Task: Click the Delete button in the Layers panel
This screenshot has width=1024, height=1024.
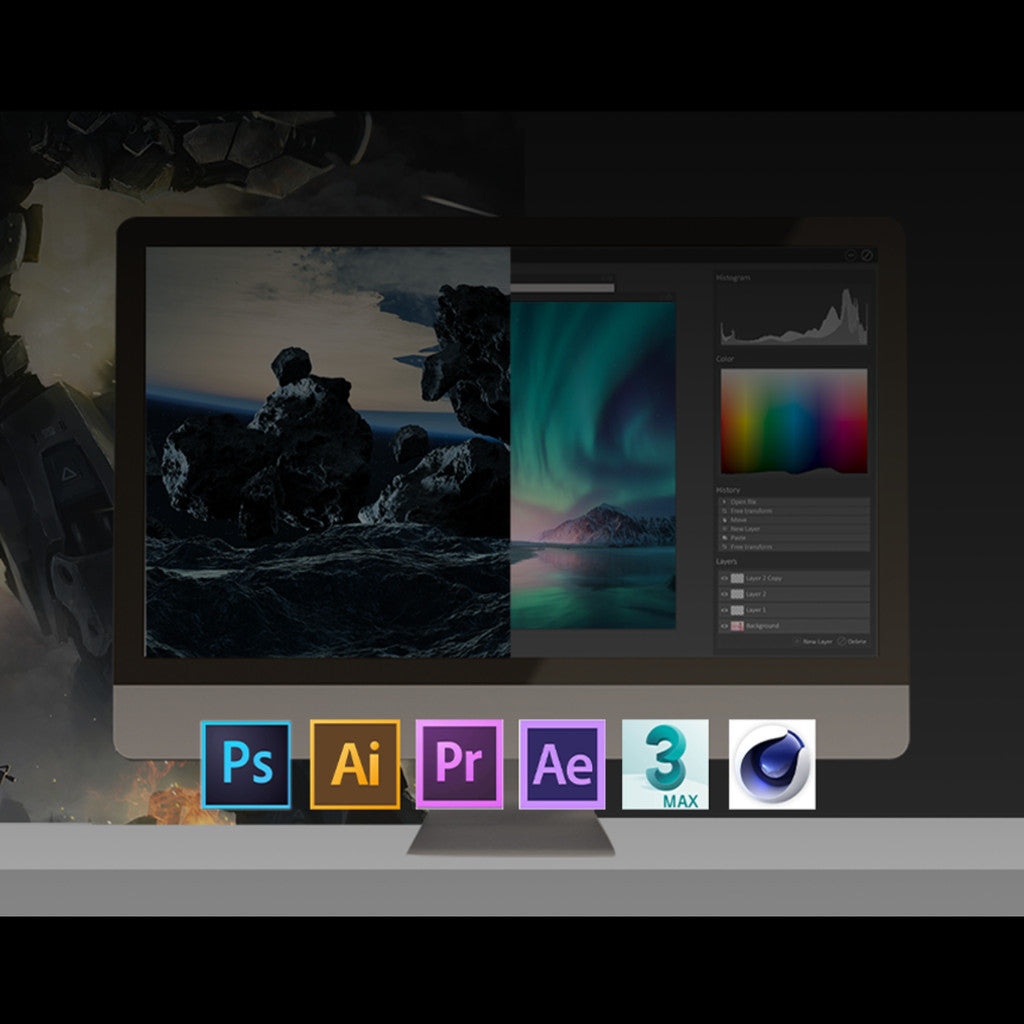Action: (852, 641)
